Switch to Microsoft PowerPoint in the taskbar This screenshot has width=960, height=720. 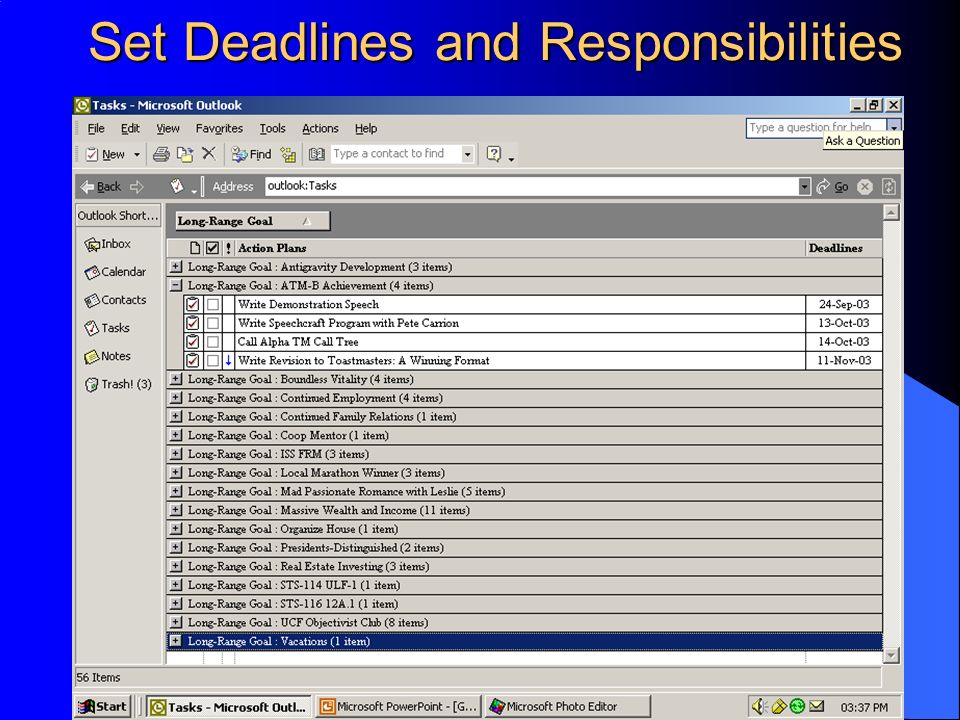pos(399,707)
